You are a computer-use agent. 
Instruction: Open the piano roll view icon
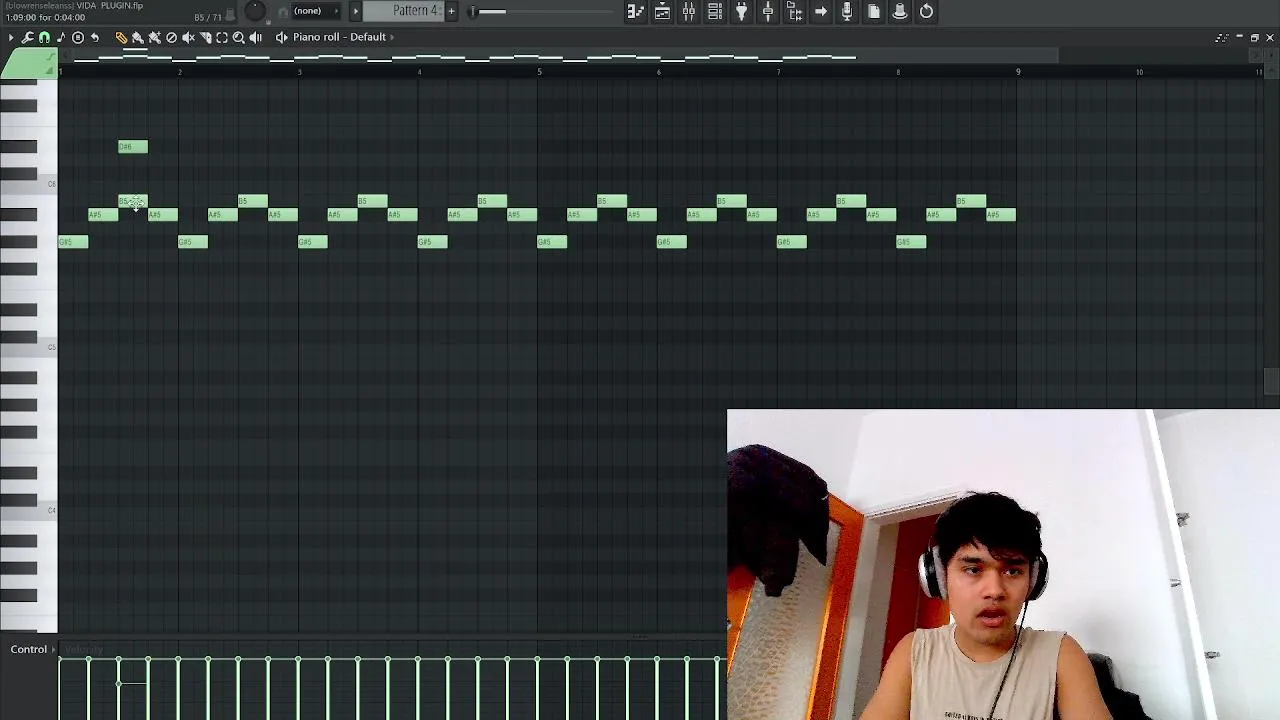662,12
